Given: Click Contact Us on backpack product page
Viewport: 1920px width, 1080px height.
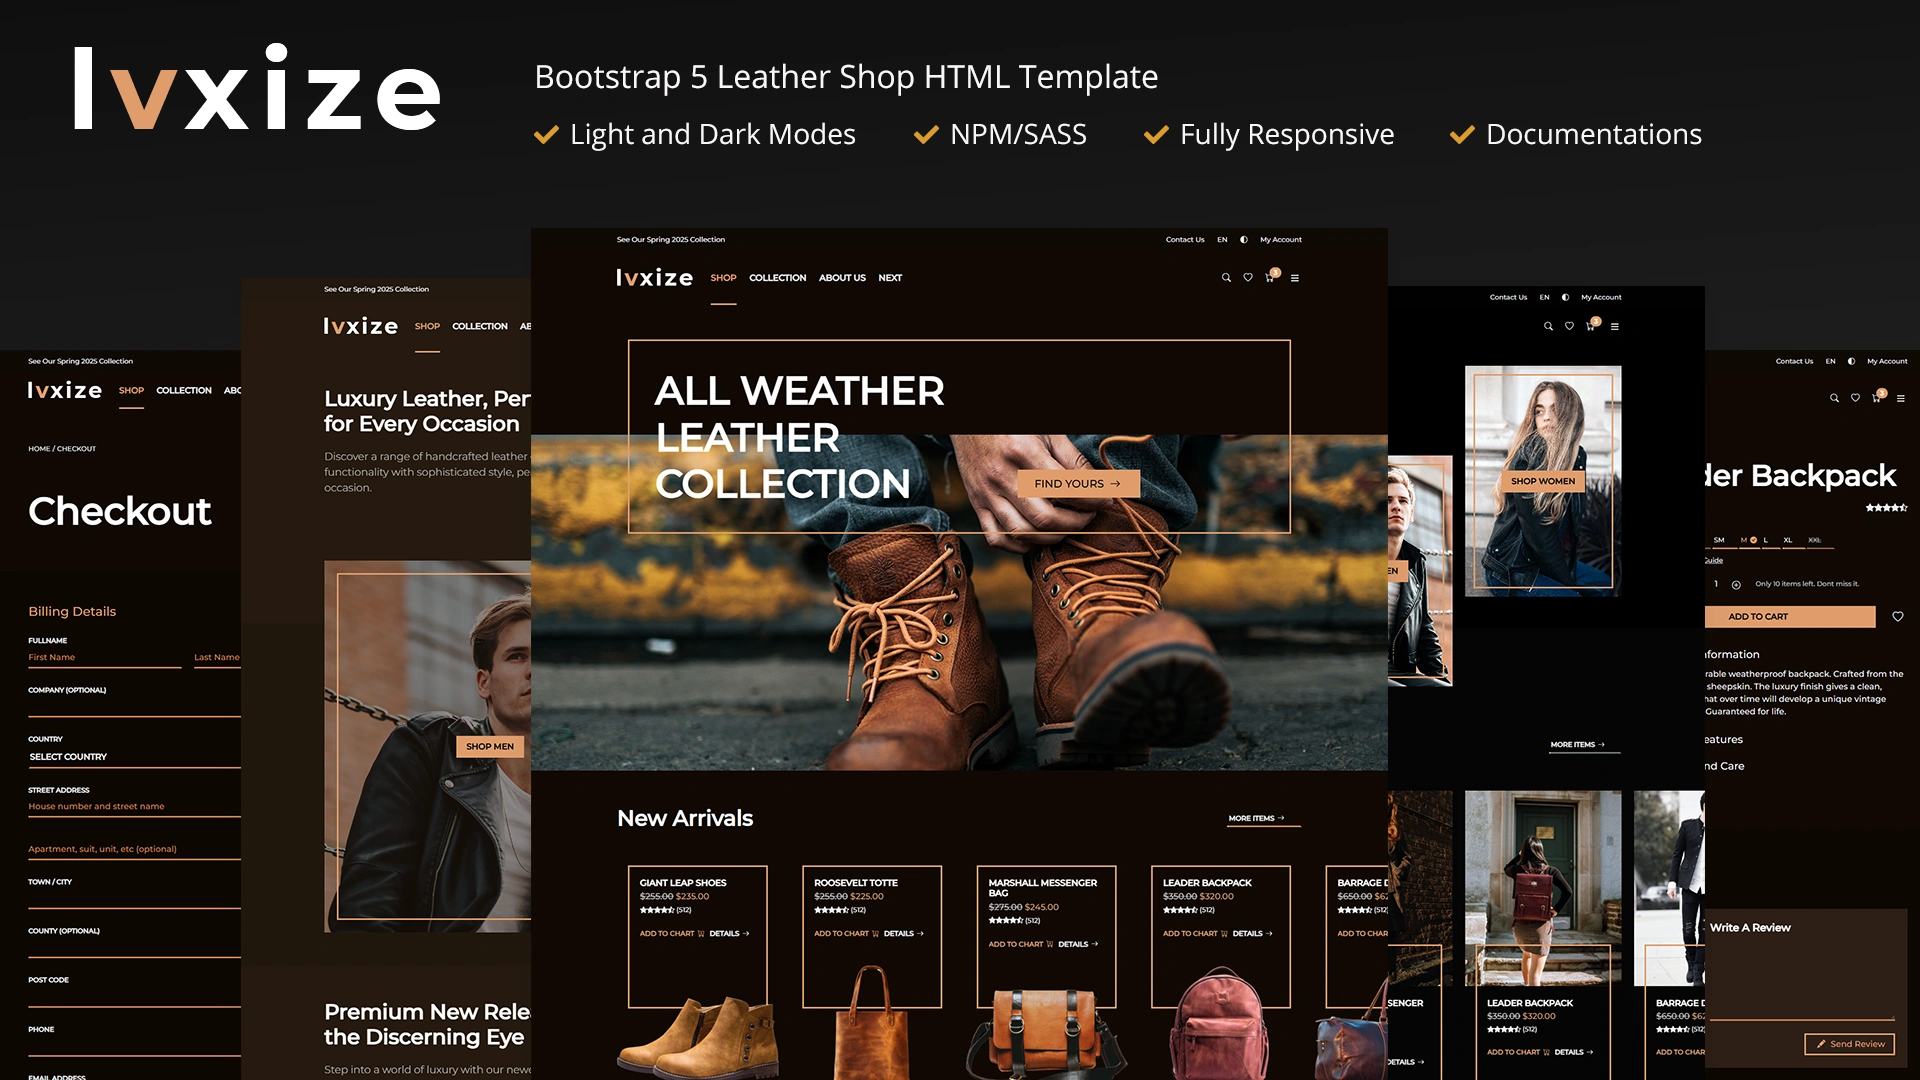Looking at the screenshot, I should coord(1794,361).
